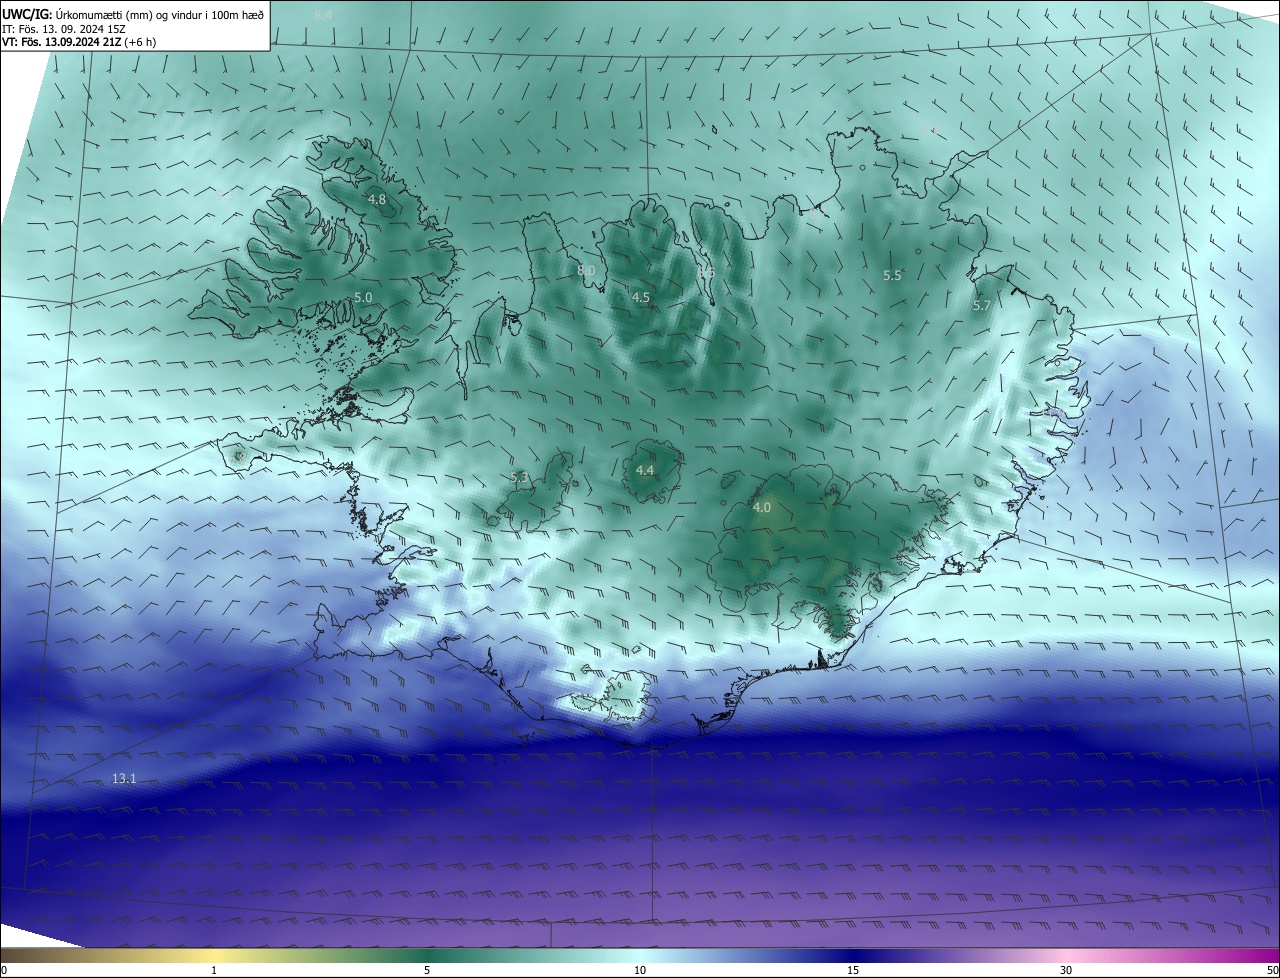This screenshot has height=978, width=1280.
Task: Click the 4.0 value label on Vatnajökull
Action: (x=762, y=508)
